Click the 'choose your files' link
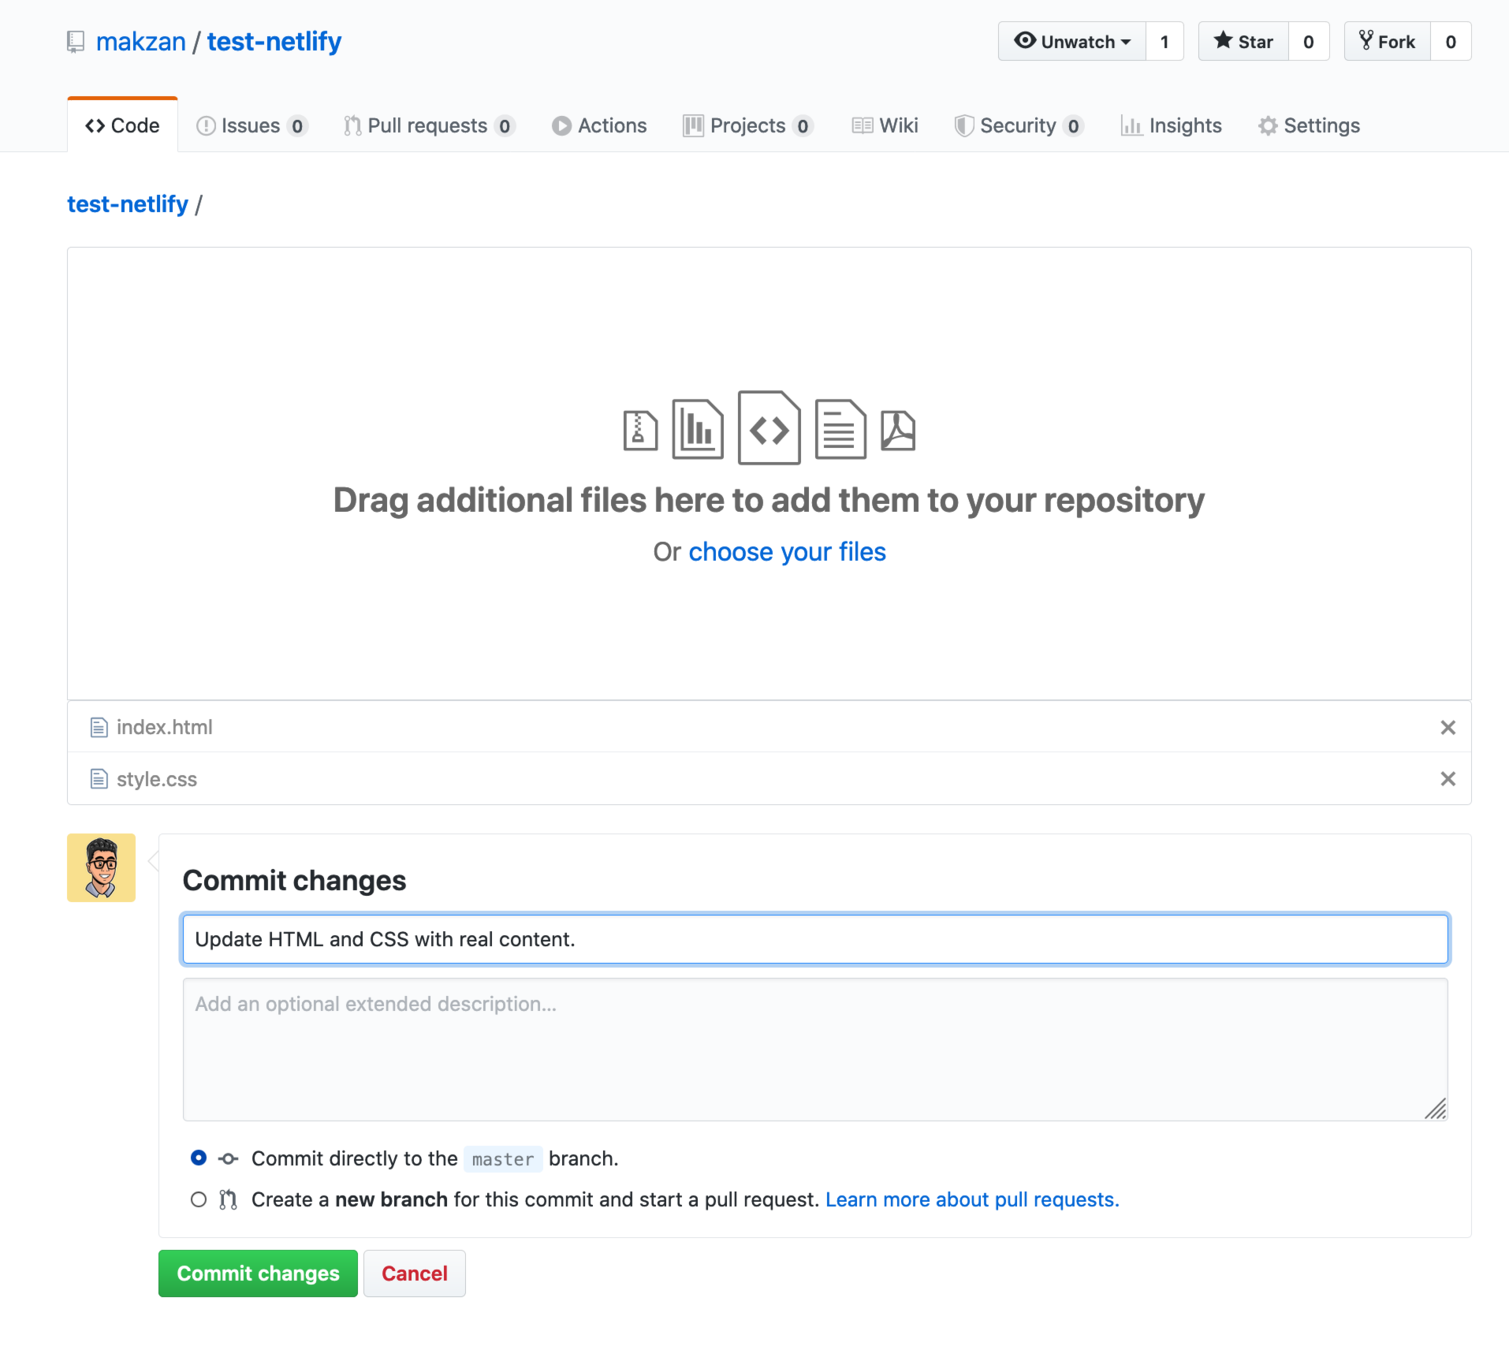Screen dimensions: 1509x1350 tap(787, 552)
